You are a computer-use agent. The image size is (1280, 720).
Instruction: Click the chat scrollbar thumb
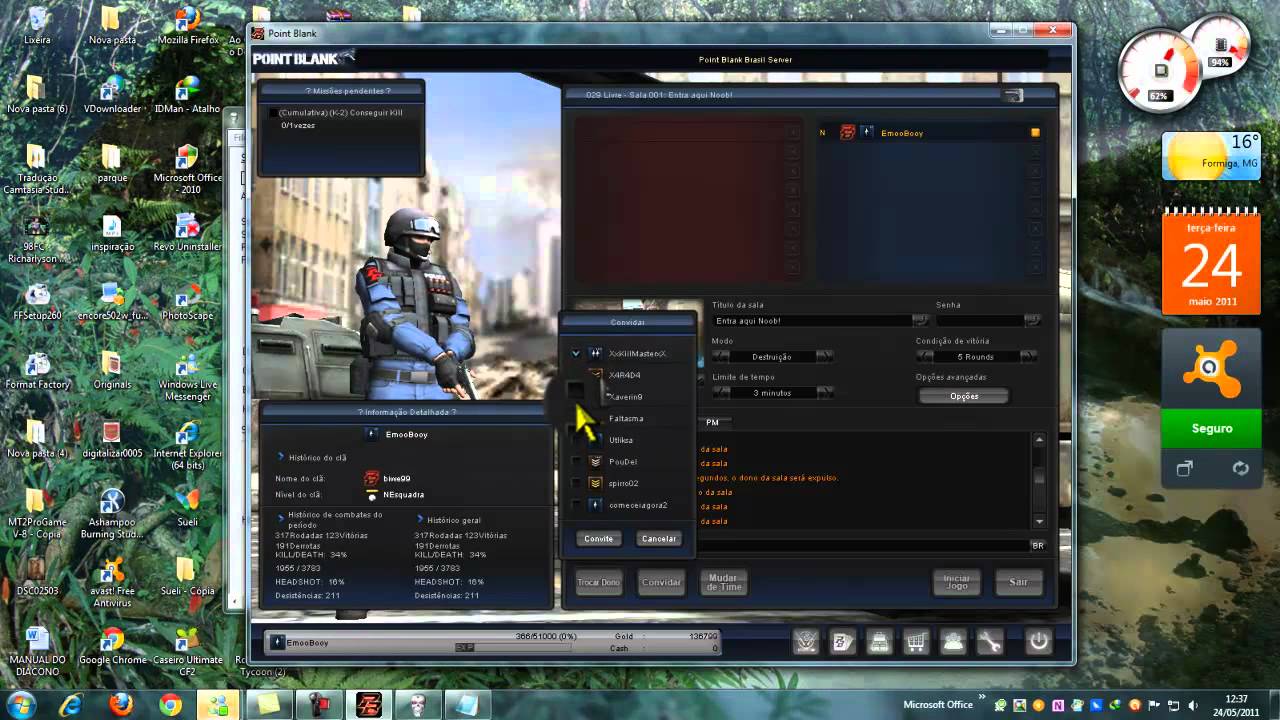pos(1039,476)
